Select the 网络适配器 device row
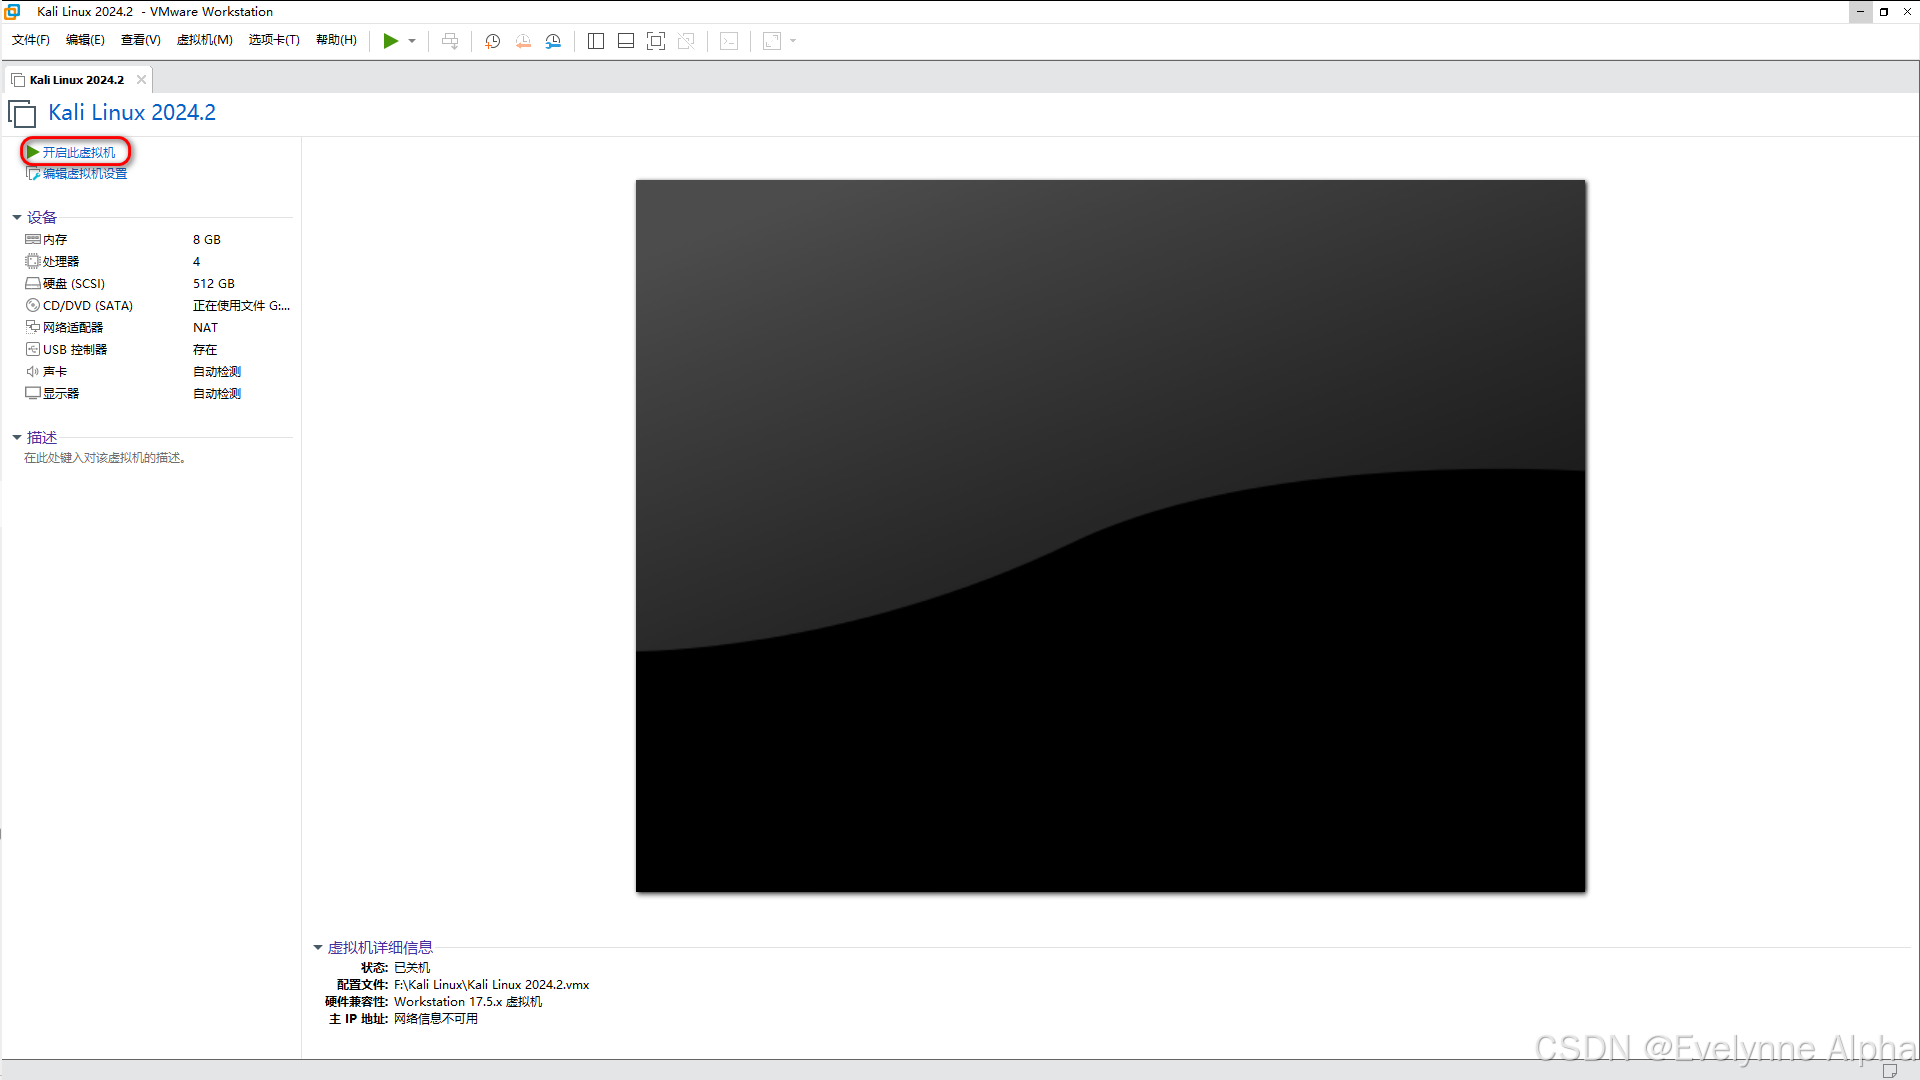 click(157, 328)
